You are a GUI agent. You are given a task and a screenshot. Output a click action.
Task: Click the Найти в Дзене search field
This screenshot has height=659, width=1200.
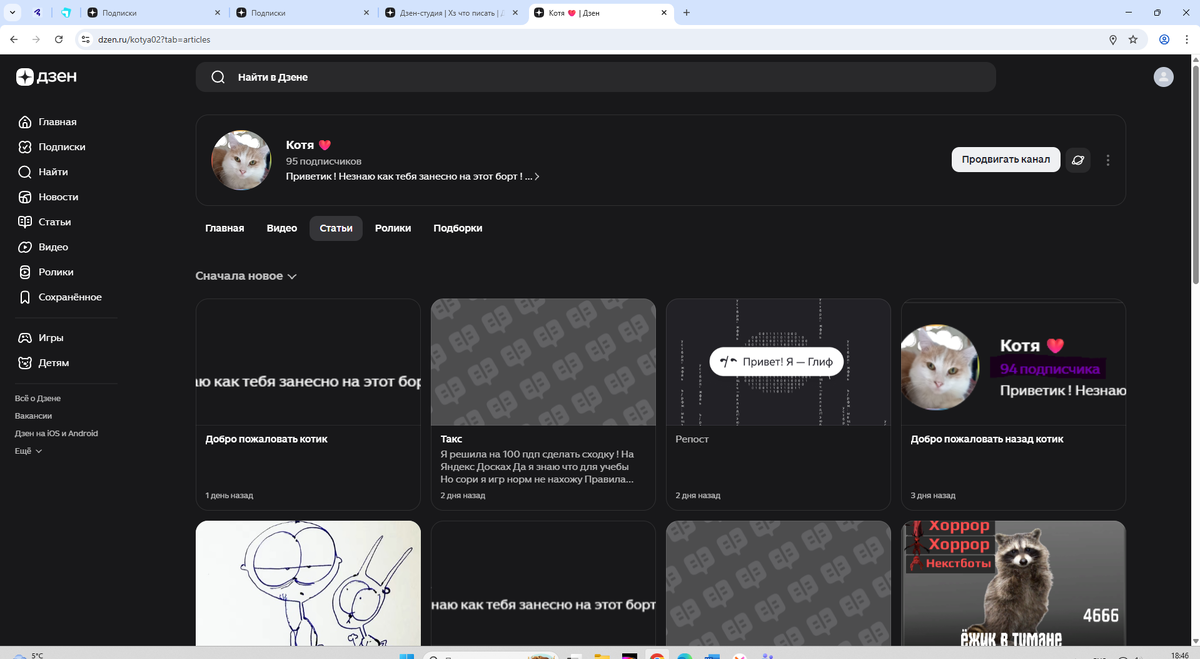click(596, 77)
